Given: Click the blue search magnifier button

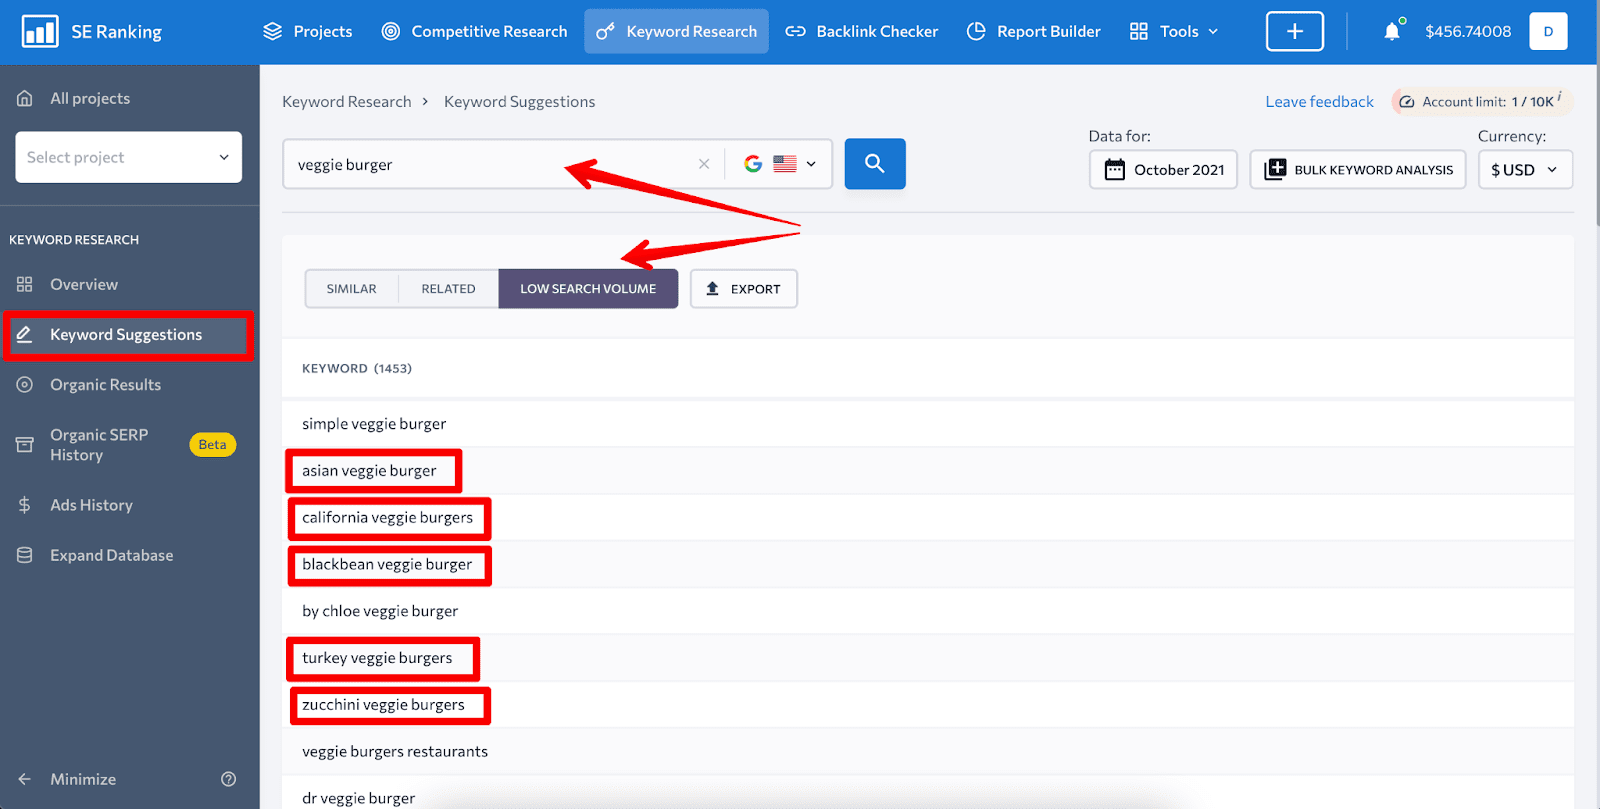Looking at the screenshot, I should pyautogui.click(x=875, y=164).
